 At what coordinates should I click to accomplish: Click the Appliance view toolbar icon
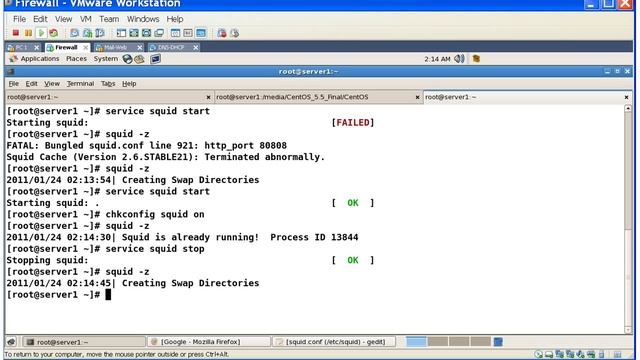(188, 33)
